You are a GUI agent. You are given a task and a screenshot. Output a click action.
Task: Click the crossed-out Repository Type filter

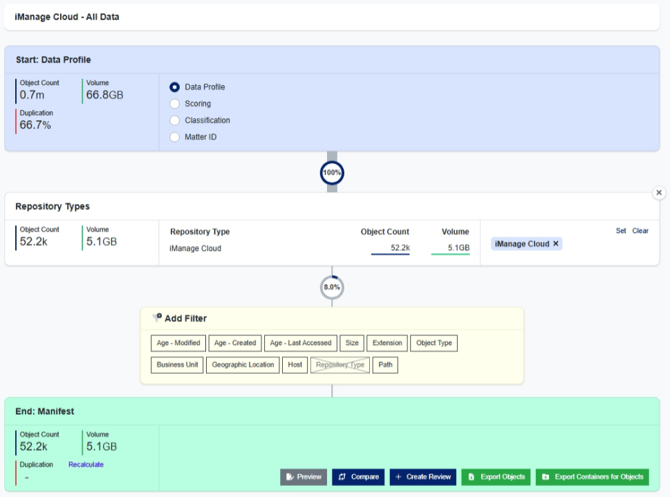[340, 365]
